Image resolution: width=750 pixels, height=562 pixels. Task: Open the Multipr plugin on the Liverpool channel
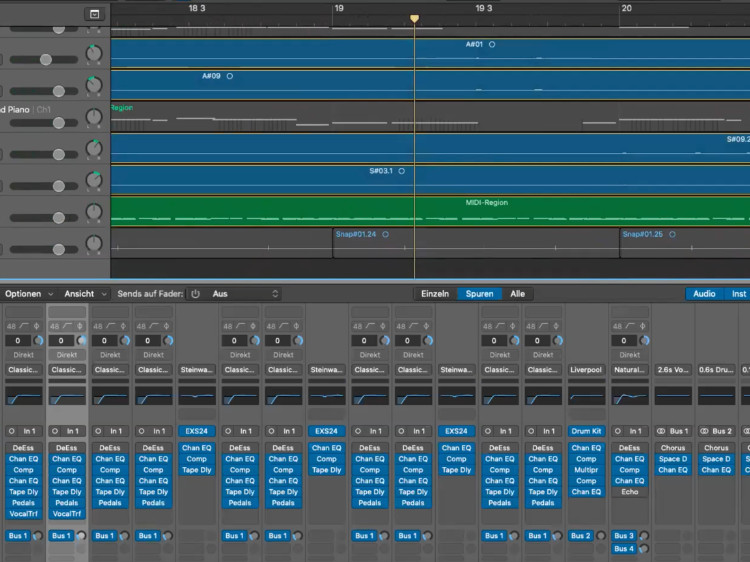click(x=586, y=469)
